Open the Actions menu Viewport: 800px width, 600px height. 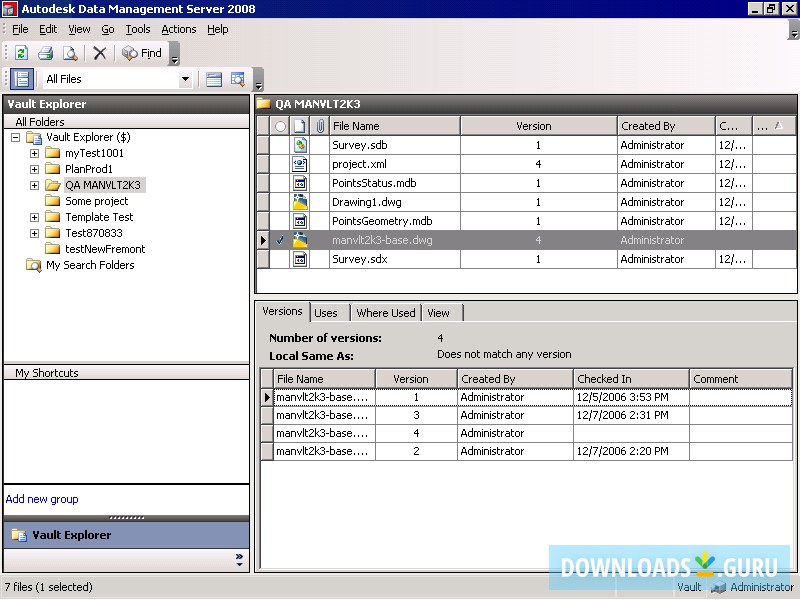point(179,29)
